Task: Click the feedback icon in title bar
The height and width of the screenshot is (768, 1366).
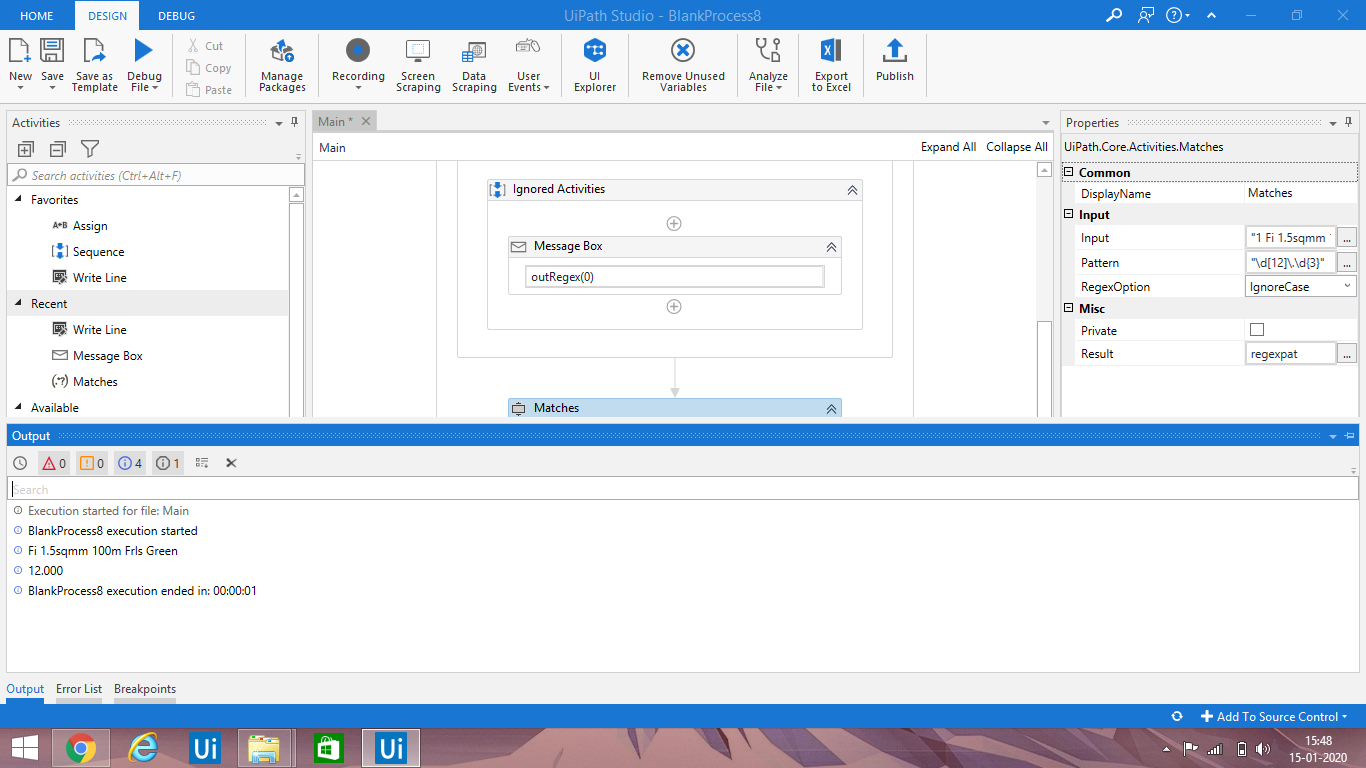Action: pos(1146,15)
